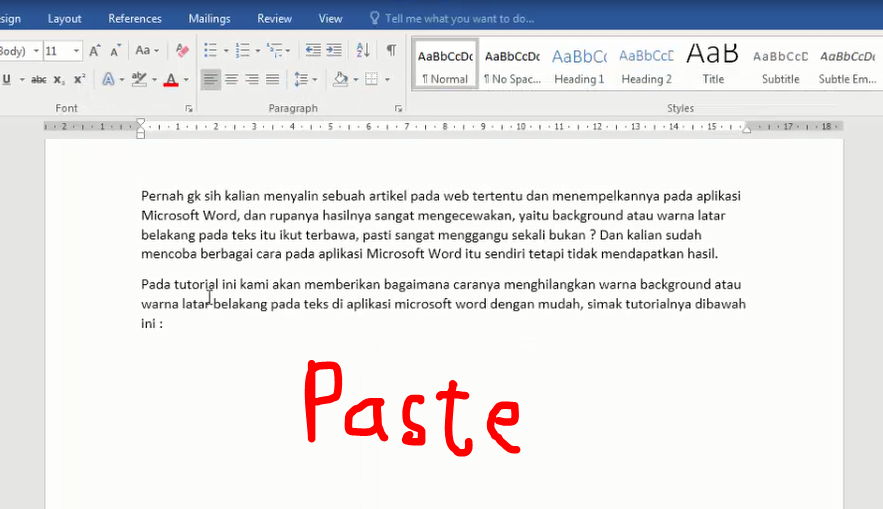This screenshot has height=509, width=883.
Task: Open the font name dropdown arrow
Action: click(36, 51)
